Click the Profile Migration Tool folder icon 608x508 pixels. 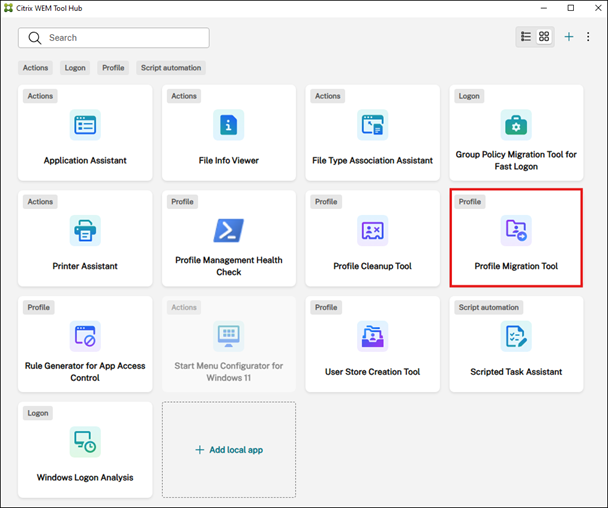[x=516, y=231]
